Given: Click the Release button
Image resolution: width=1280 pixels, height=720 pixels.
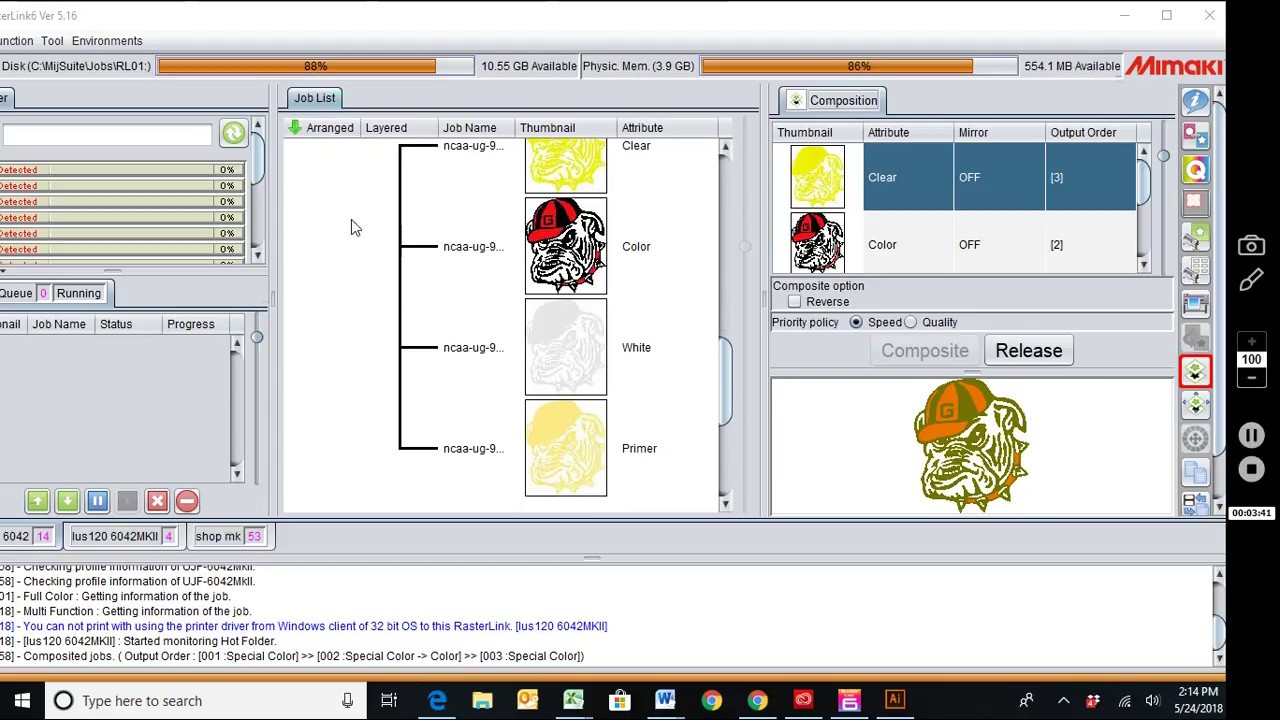Looking at the screenshot, I should click(1029, 351).
